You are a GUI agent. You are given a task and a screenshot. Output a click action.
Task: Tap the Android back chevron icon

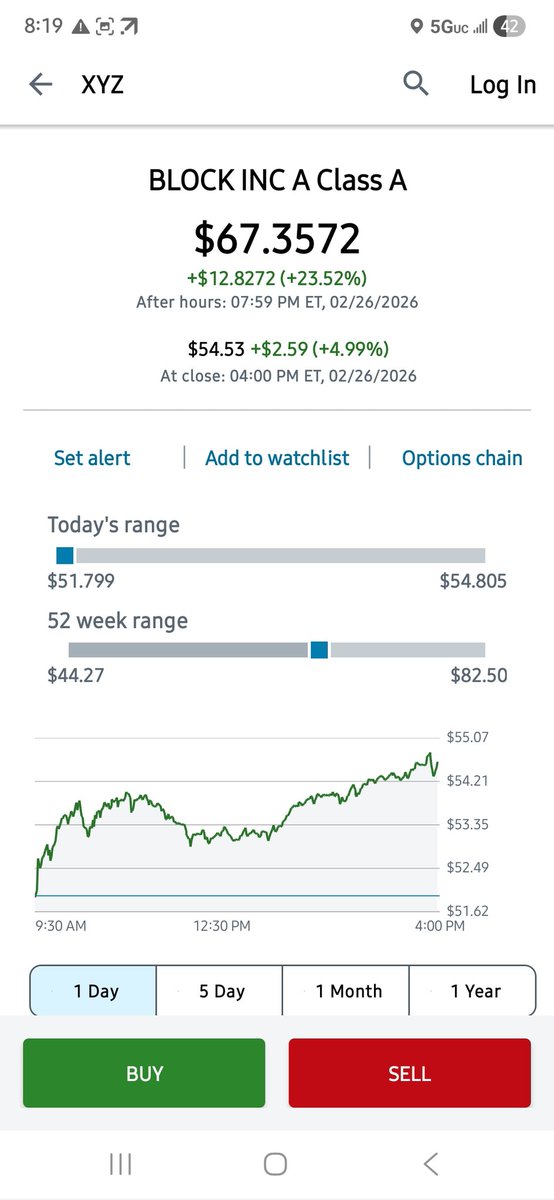point(431,1164)
